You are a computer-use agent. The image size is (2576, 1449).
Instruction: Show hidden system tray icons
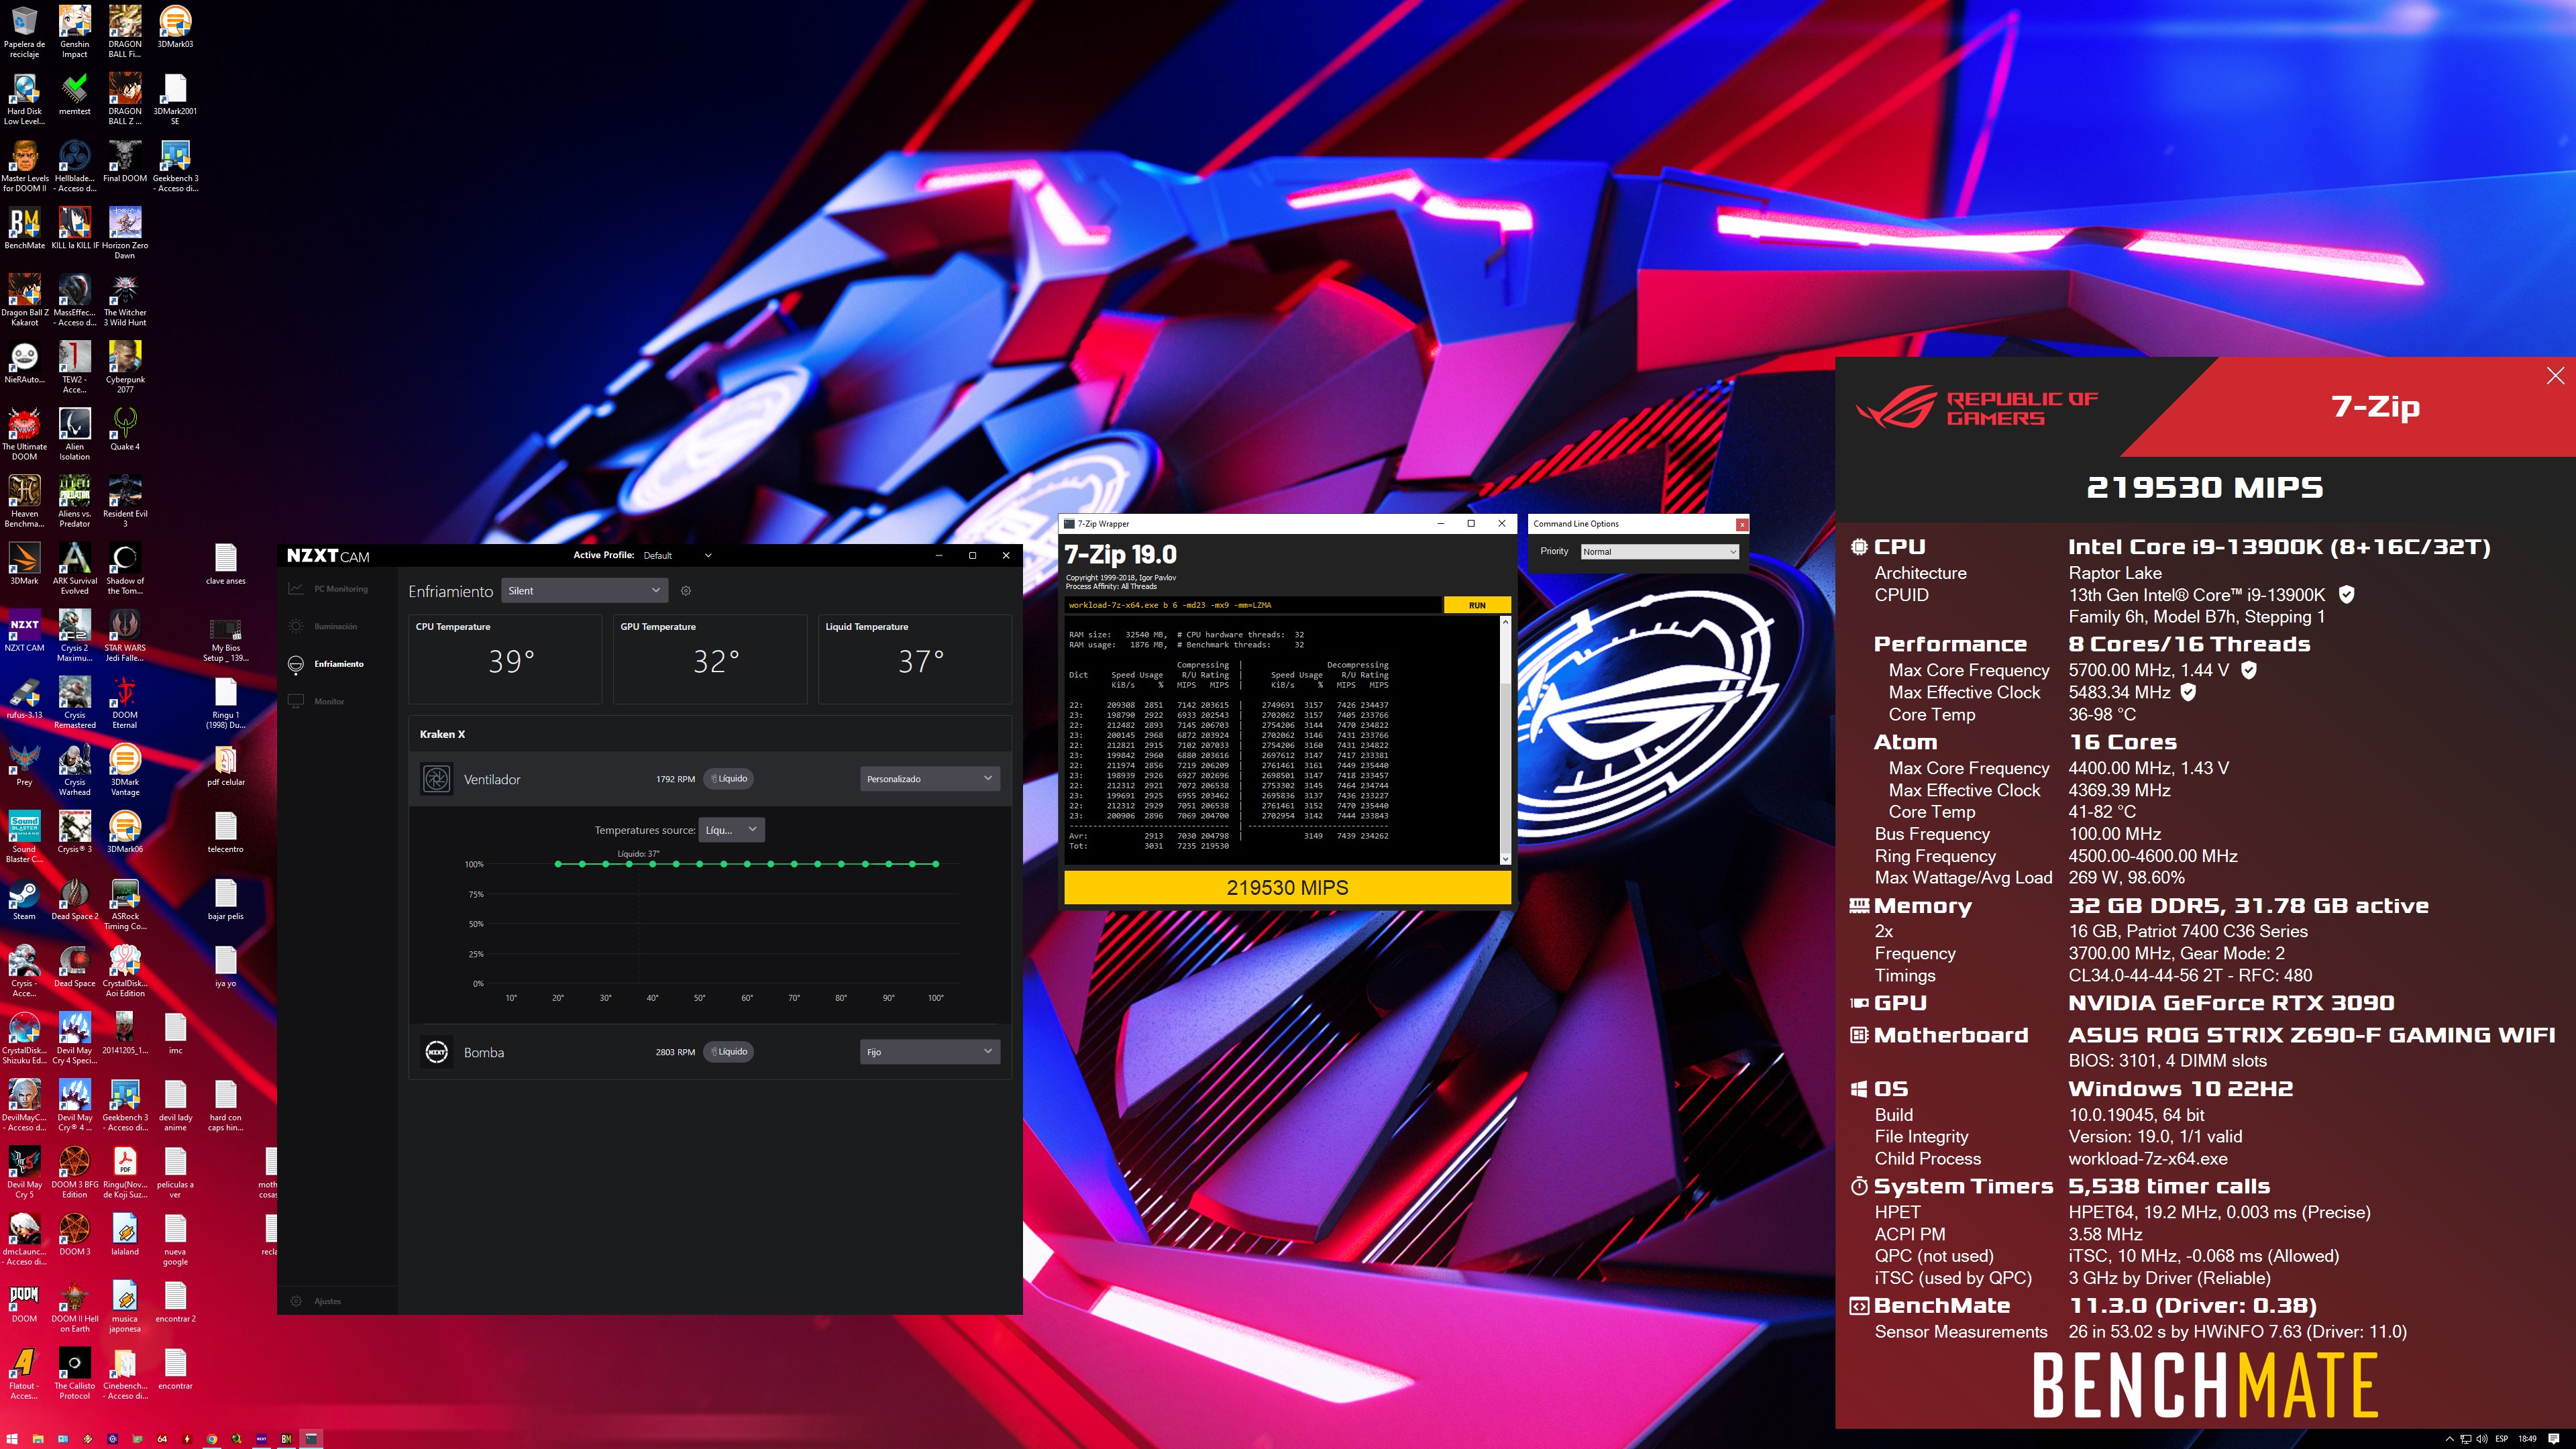click(2449, 1439)
